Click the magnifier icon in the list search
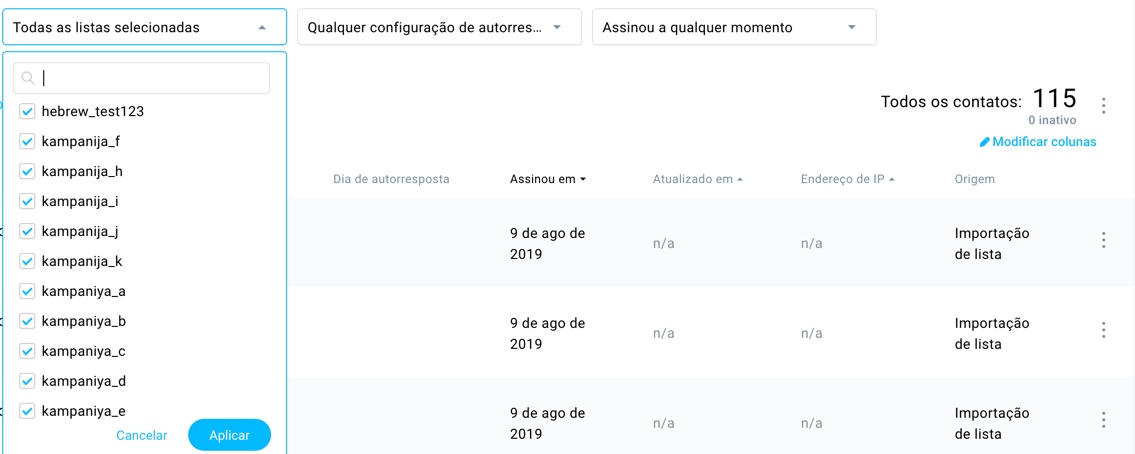 pos(28,78)
